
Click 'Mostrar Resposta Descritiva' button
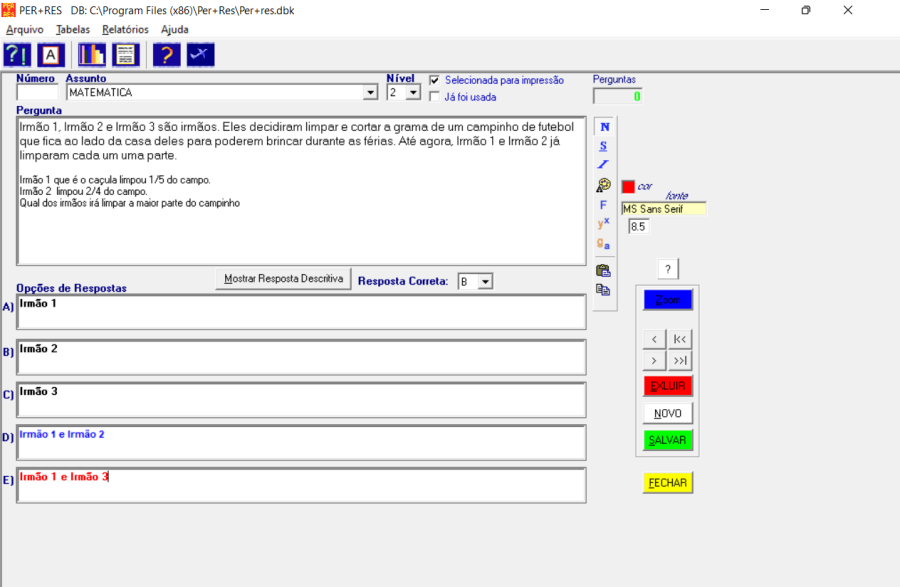point(283,279)
